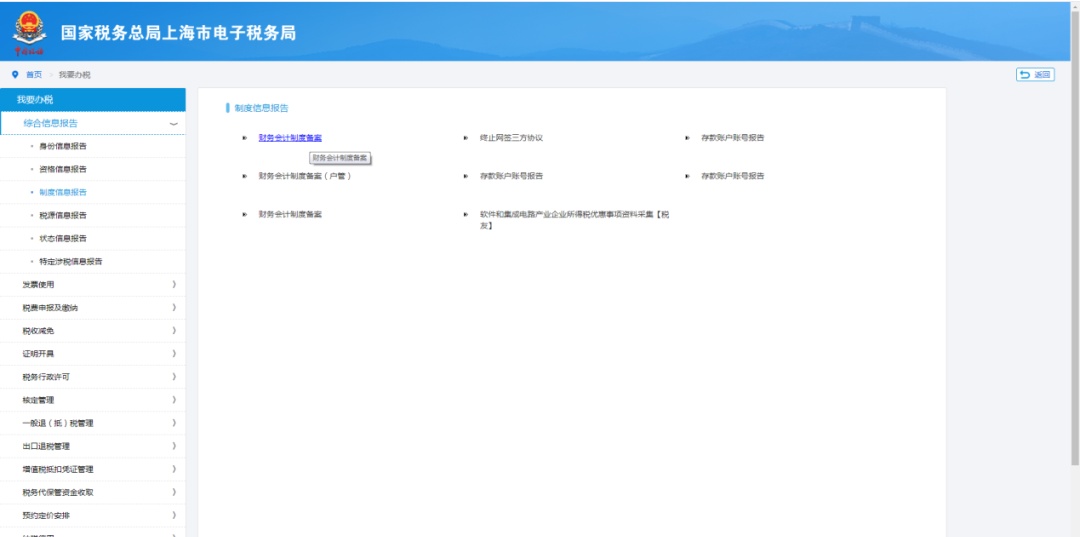This screenshot has width=1080, height=537.
Task: Open the underlined 财务会计制度备案 link
Action: [290, 138]
